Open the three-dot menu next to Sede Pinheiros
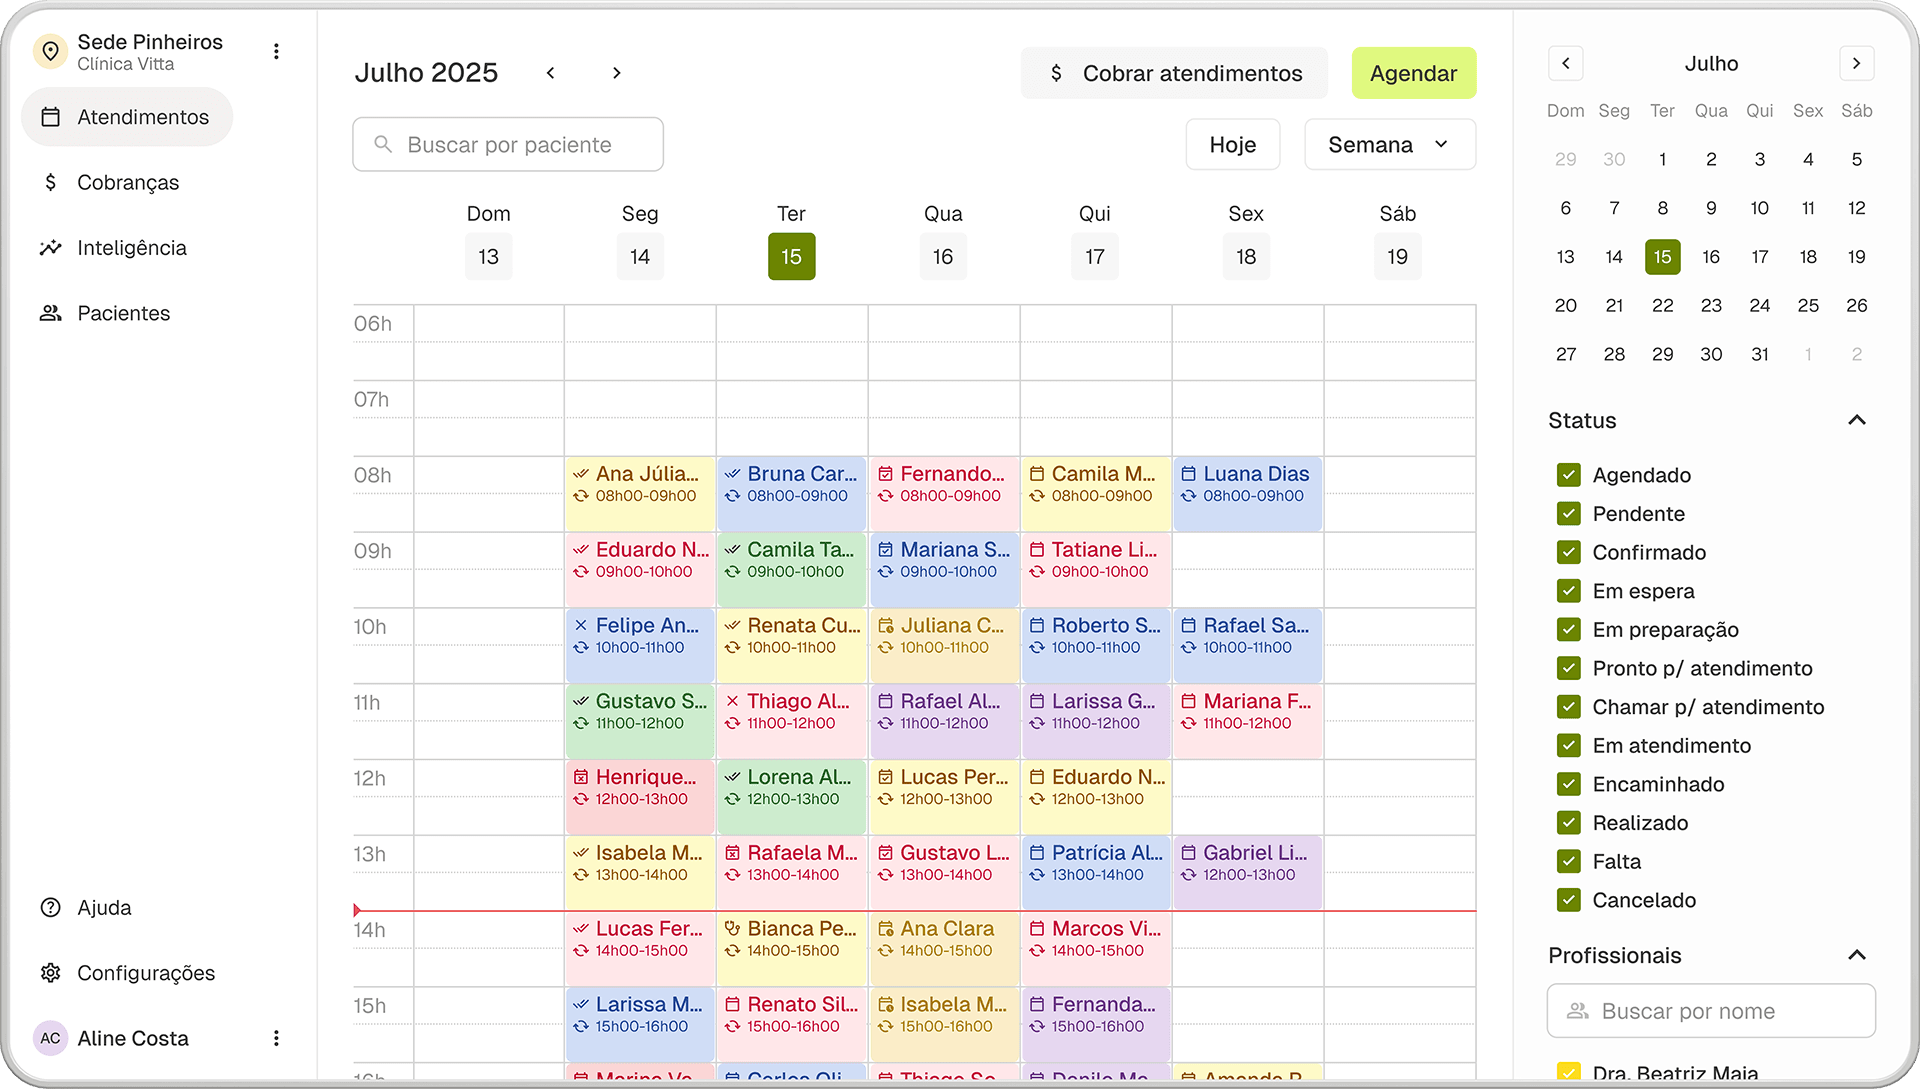This screenshot has height=1089, width=1920. 276,51
